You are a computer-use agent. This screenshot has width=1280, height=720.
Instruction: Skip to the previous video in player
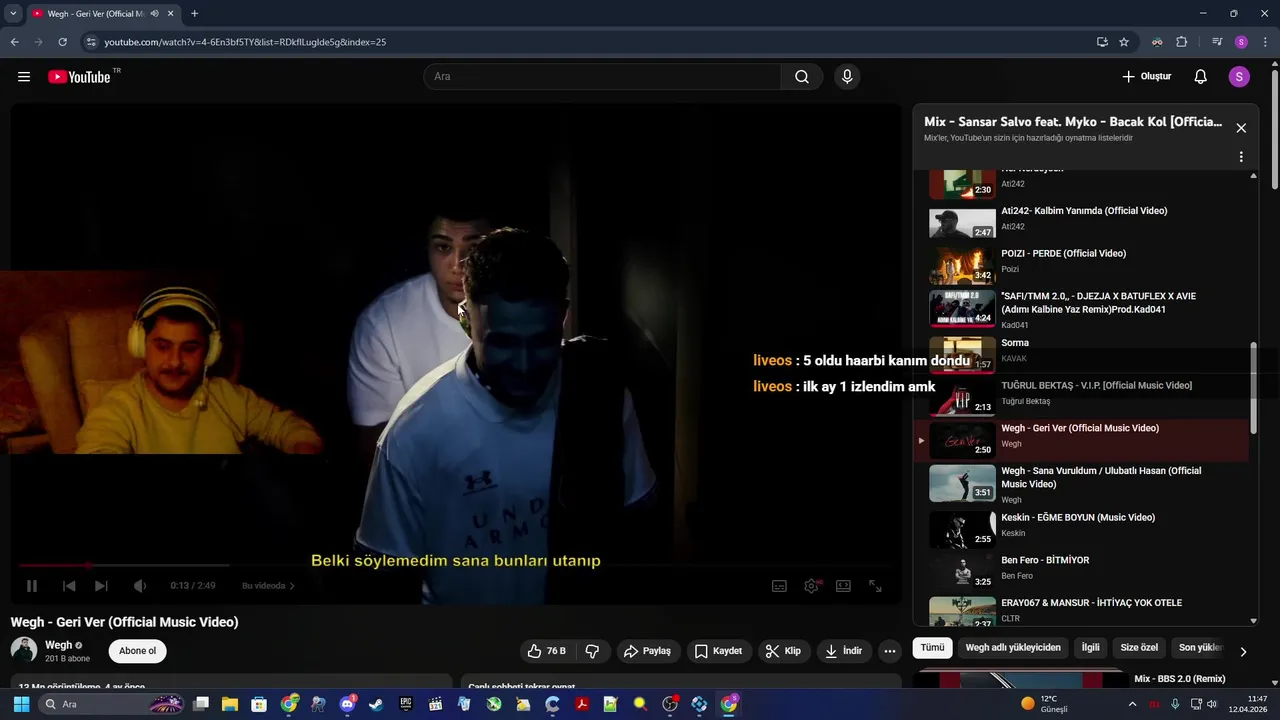69,586
